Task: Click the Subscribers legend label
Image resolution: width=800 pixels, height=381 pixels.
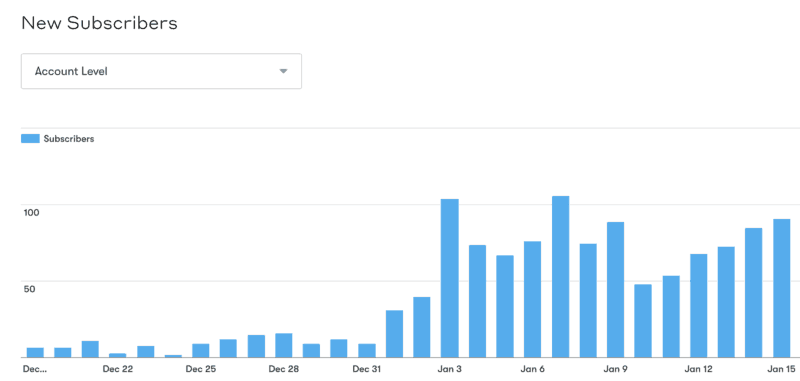Action: pos(69,139)
